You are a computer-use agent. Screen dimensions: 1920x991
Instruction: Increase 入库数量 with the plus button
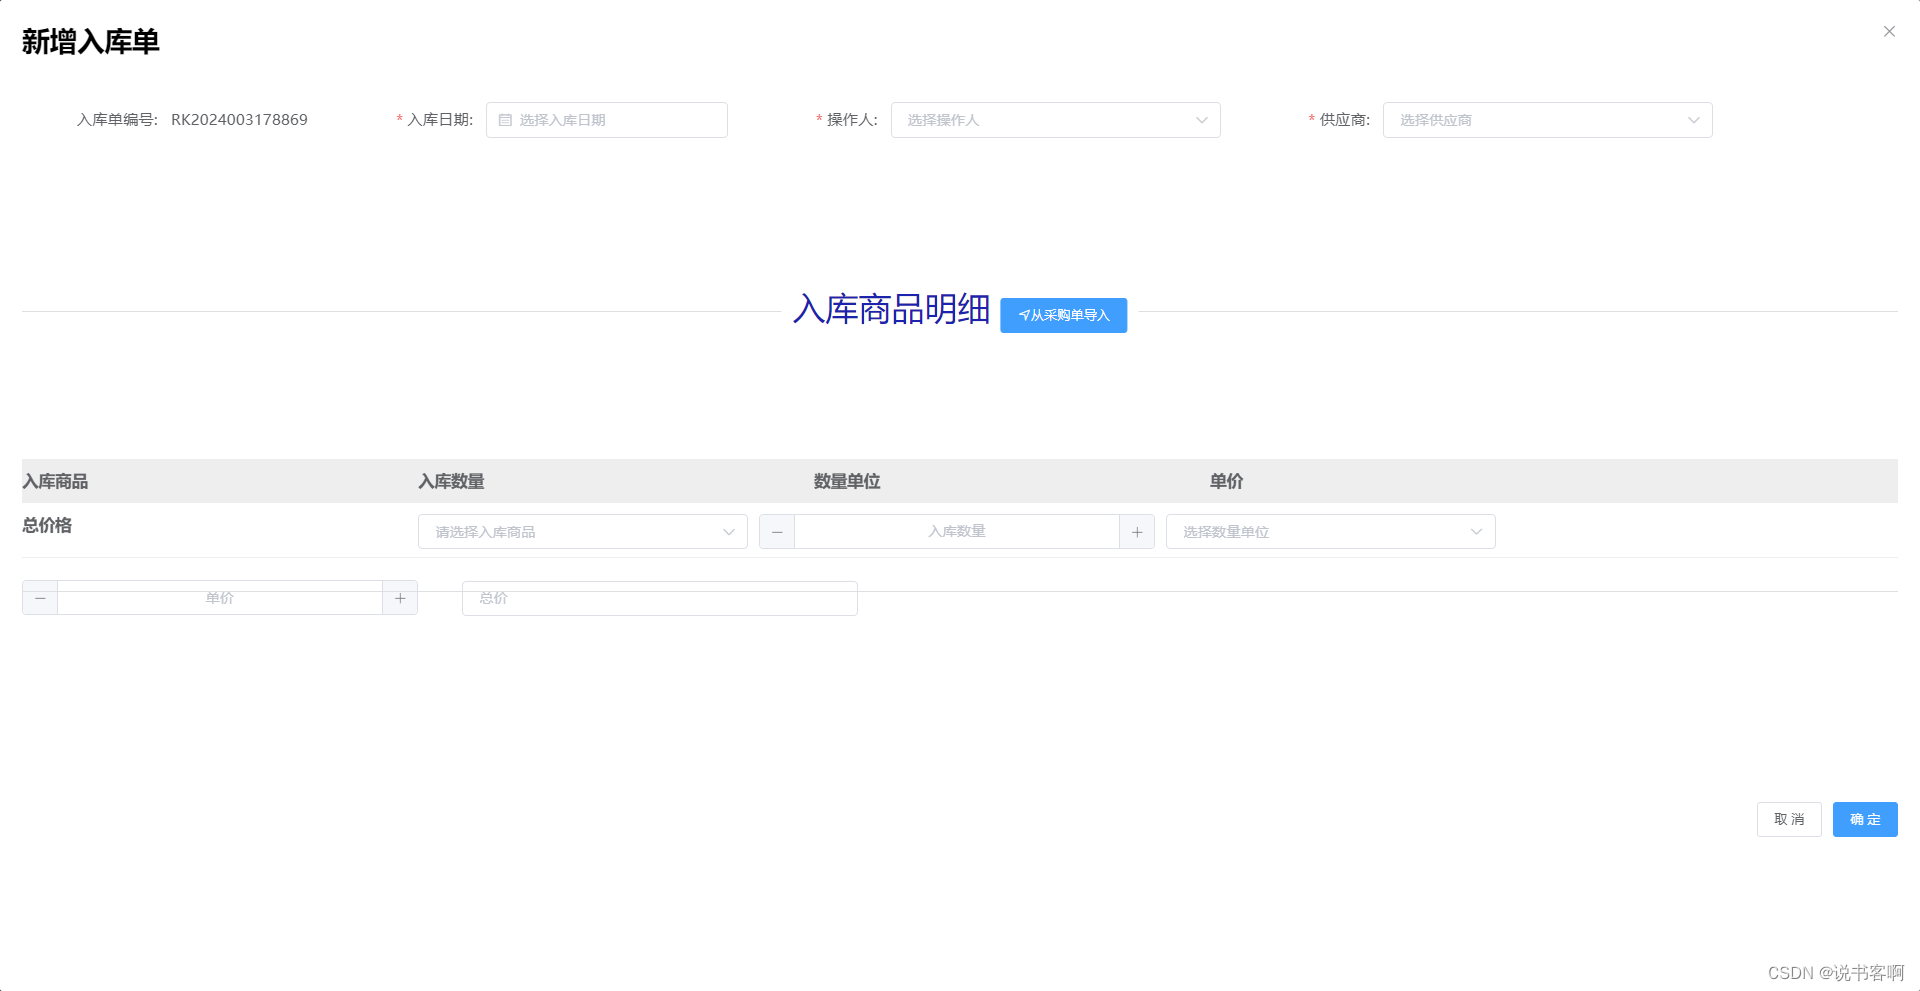click(1137, 532)
